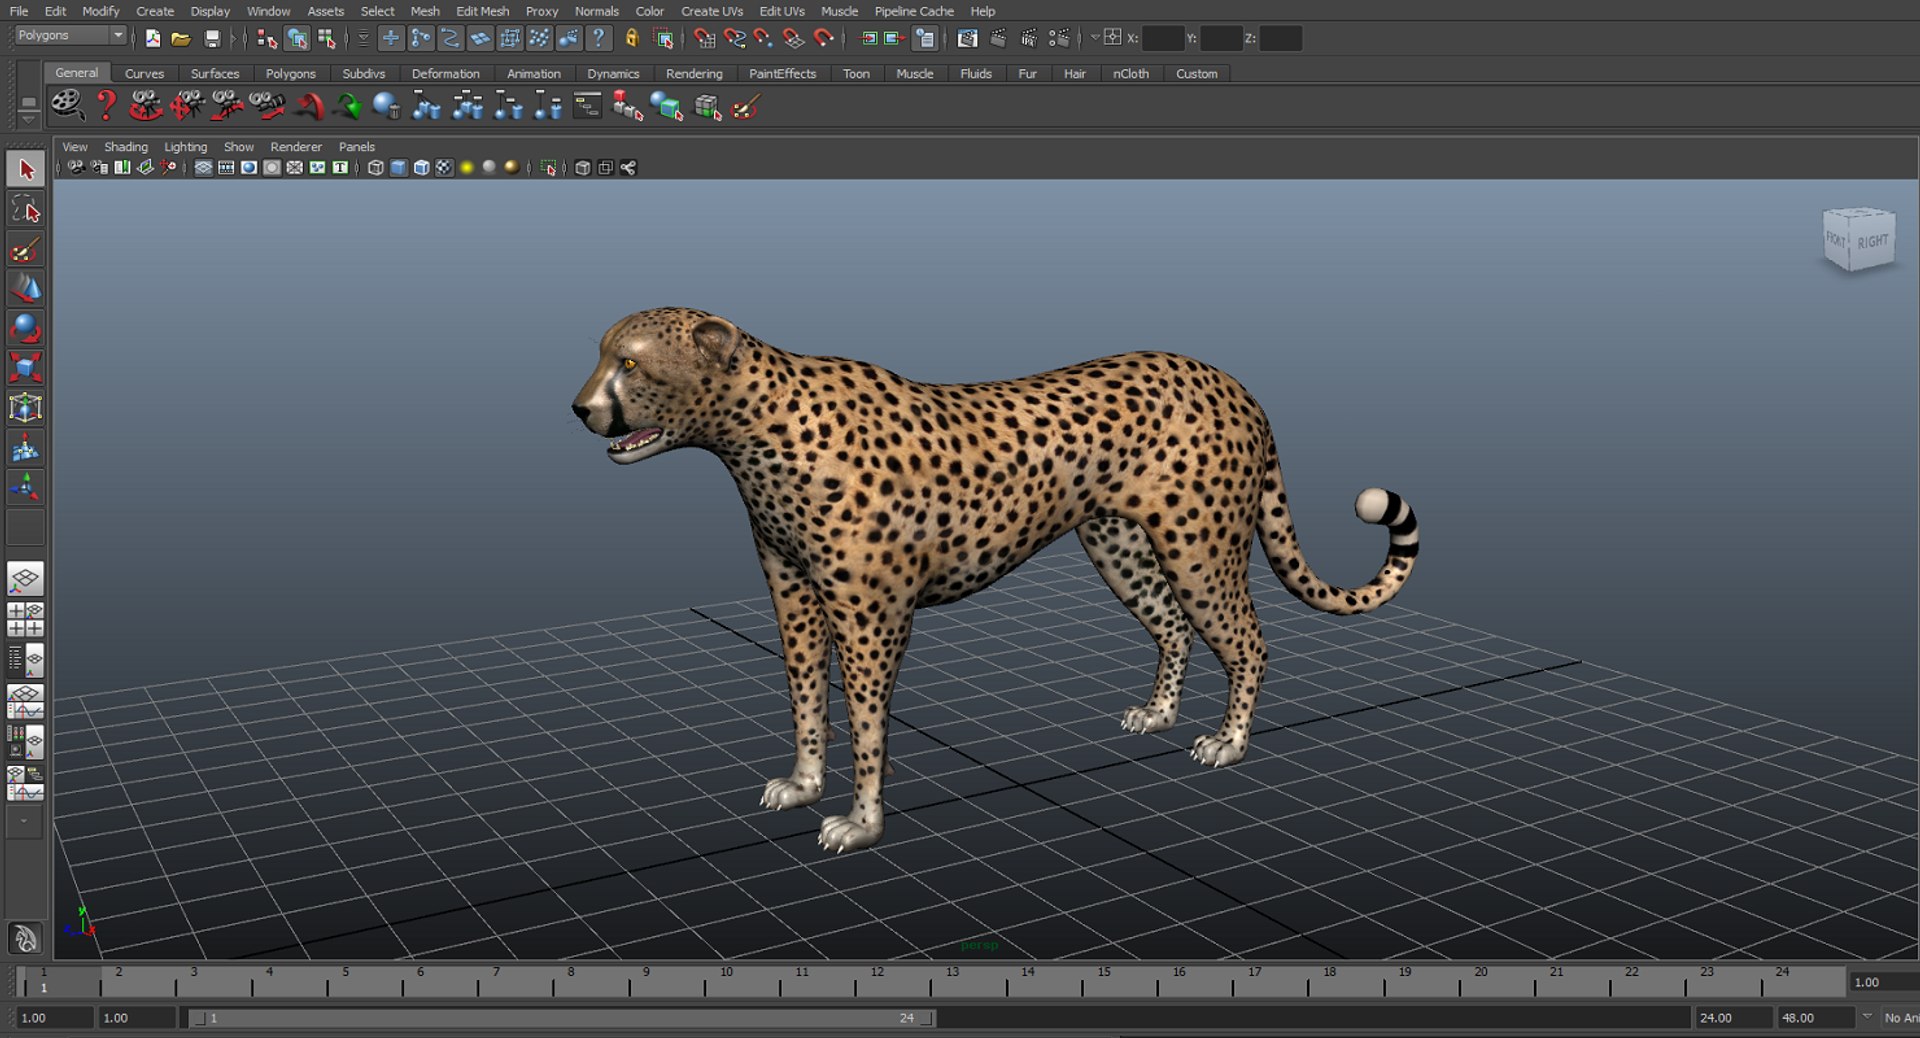Screen dimensions: 1920x1038
Task: Click the Z coordinate input field
Action: 1281,38
